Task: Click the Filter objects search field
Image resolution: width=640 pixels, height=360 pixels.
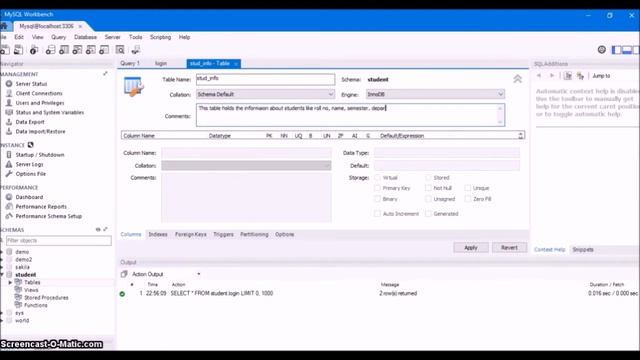Action: [x=58, y=240]
